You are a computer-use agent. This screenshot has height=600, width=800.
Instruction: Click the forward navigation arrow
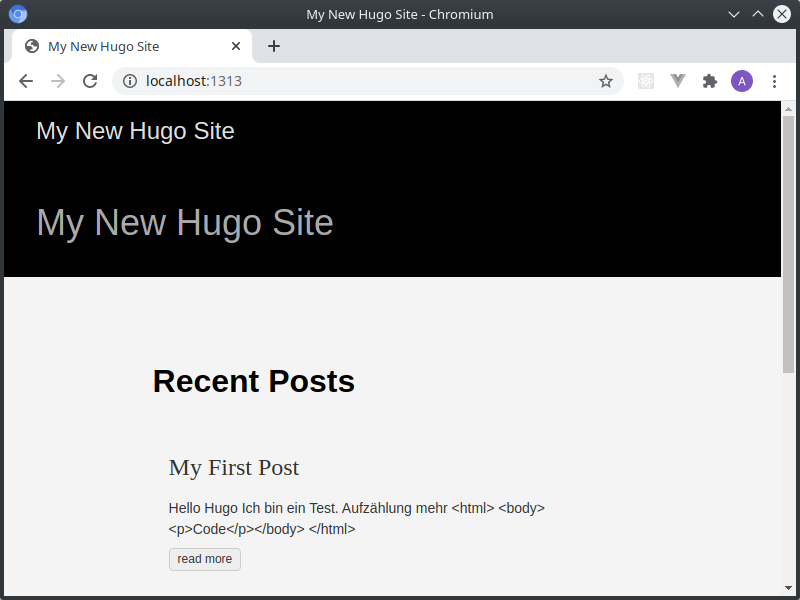58,81
